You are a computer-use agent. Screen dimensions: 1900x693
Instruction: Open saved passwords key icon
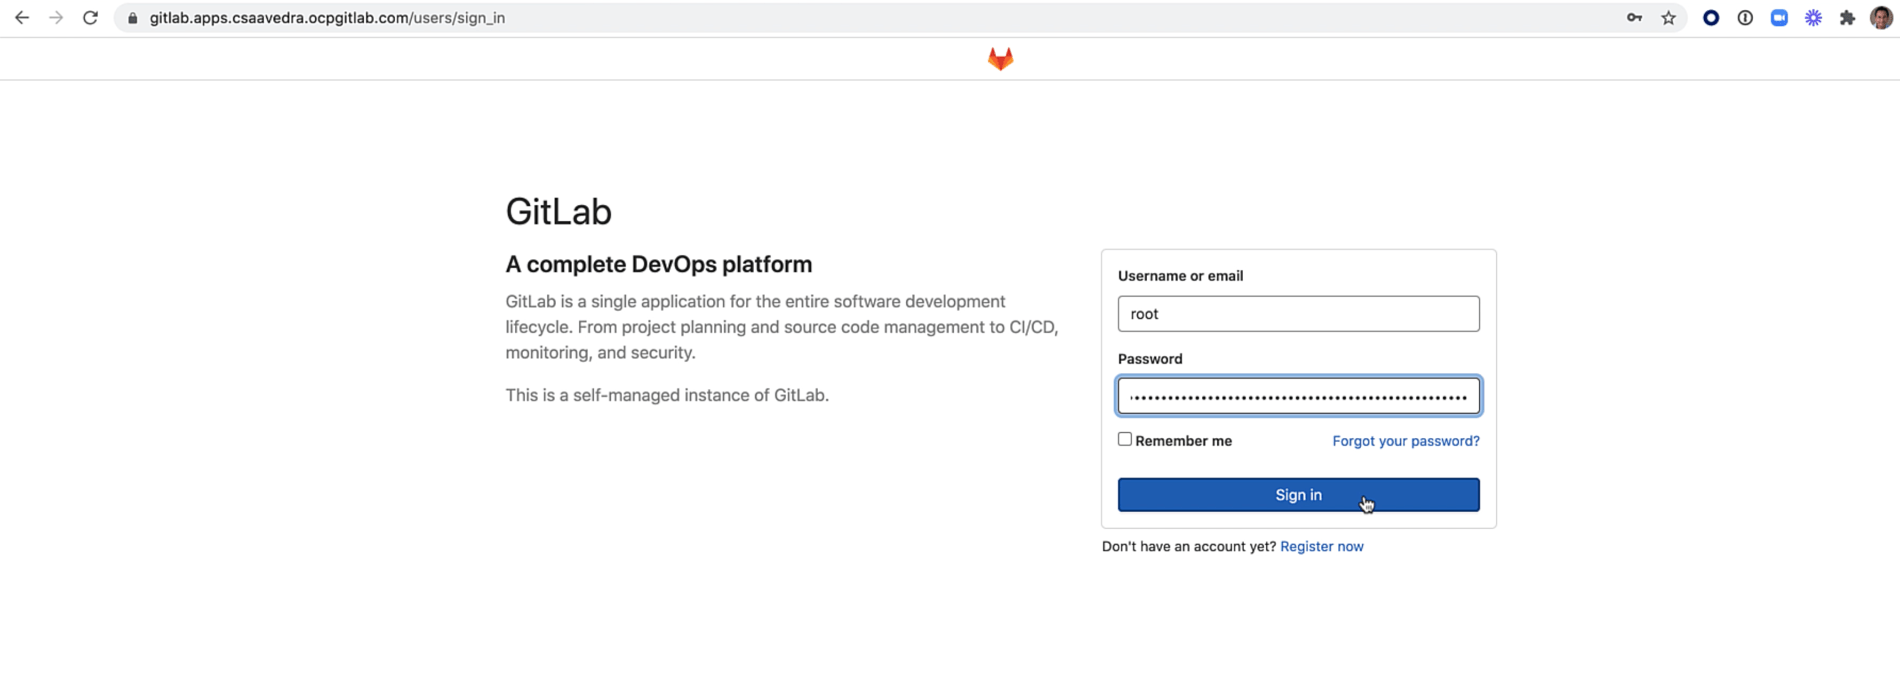point(1634,18)
